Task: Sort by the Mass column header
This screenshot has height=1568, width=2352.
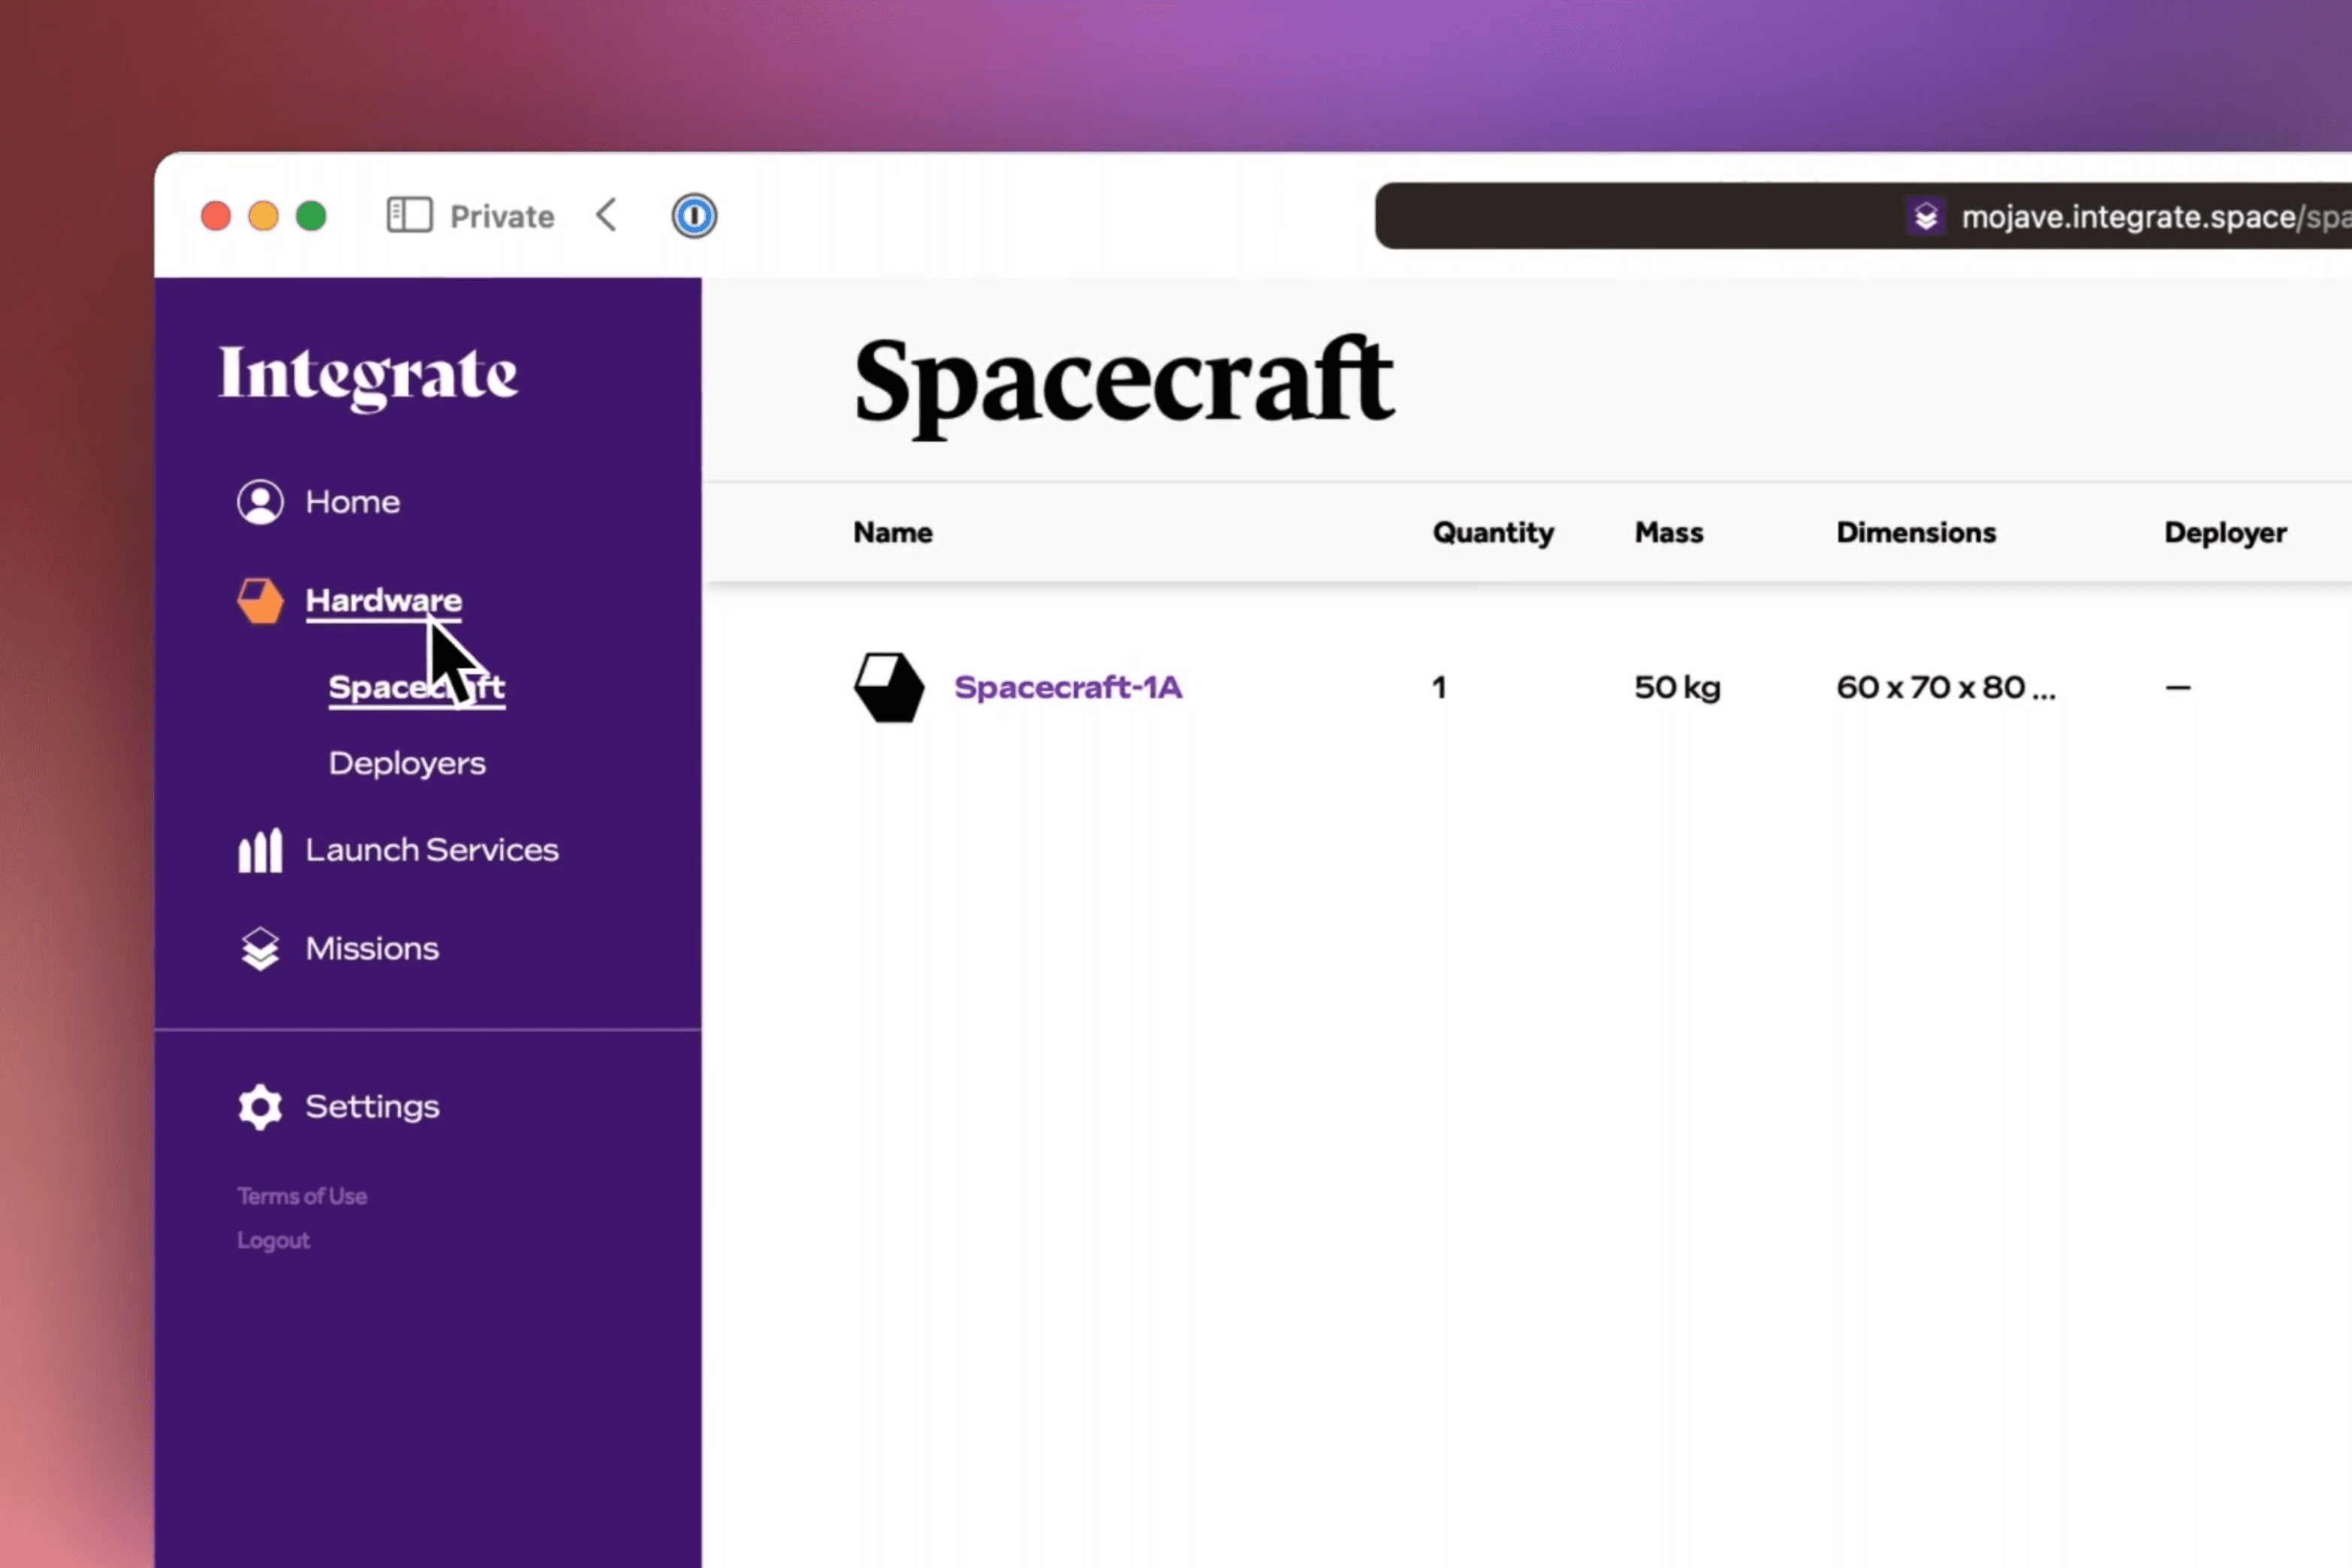Action: [1668, 532]
